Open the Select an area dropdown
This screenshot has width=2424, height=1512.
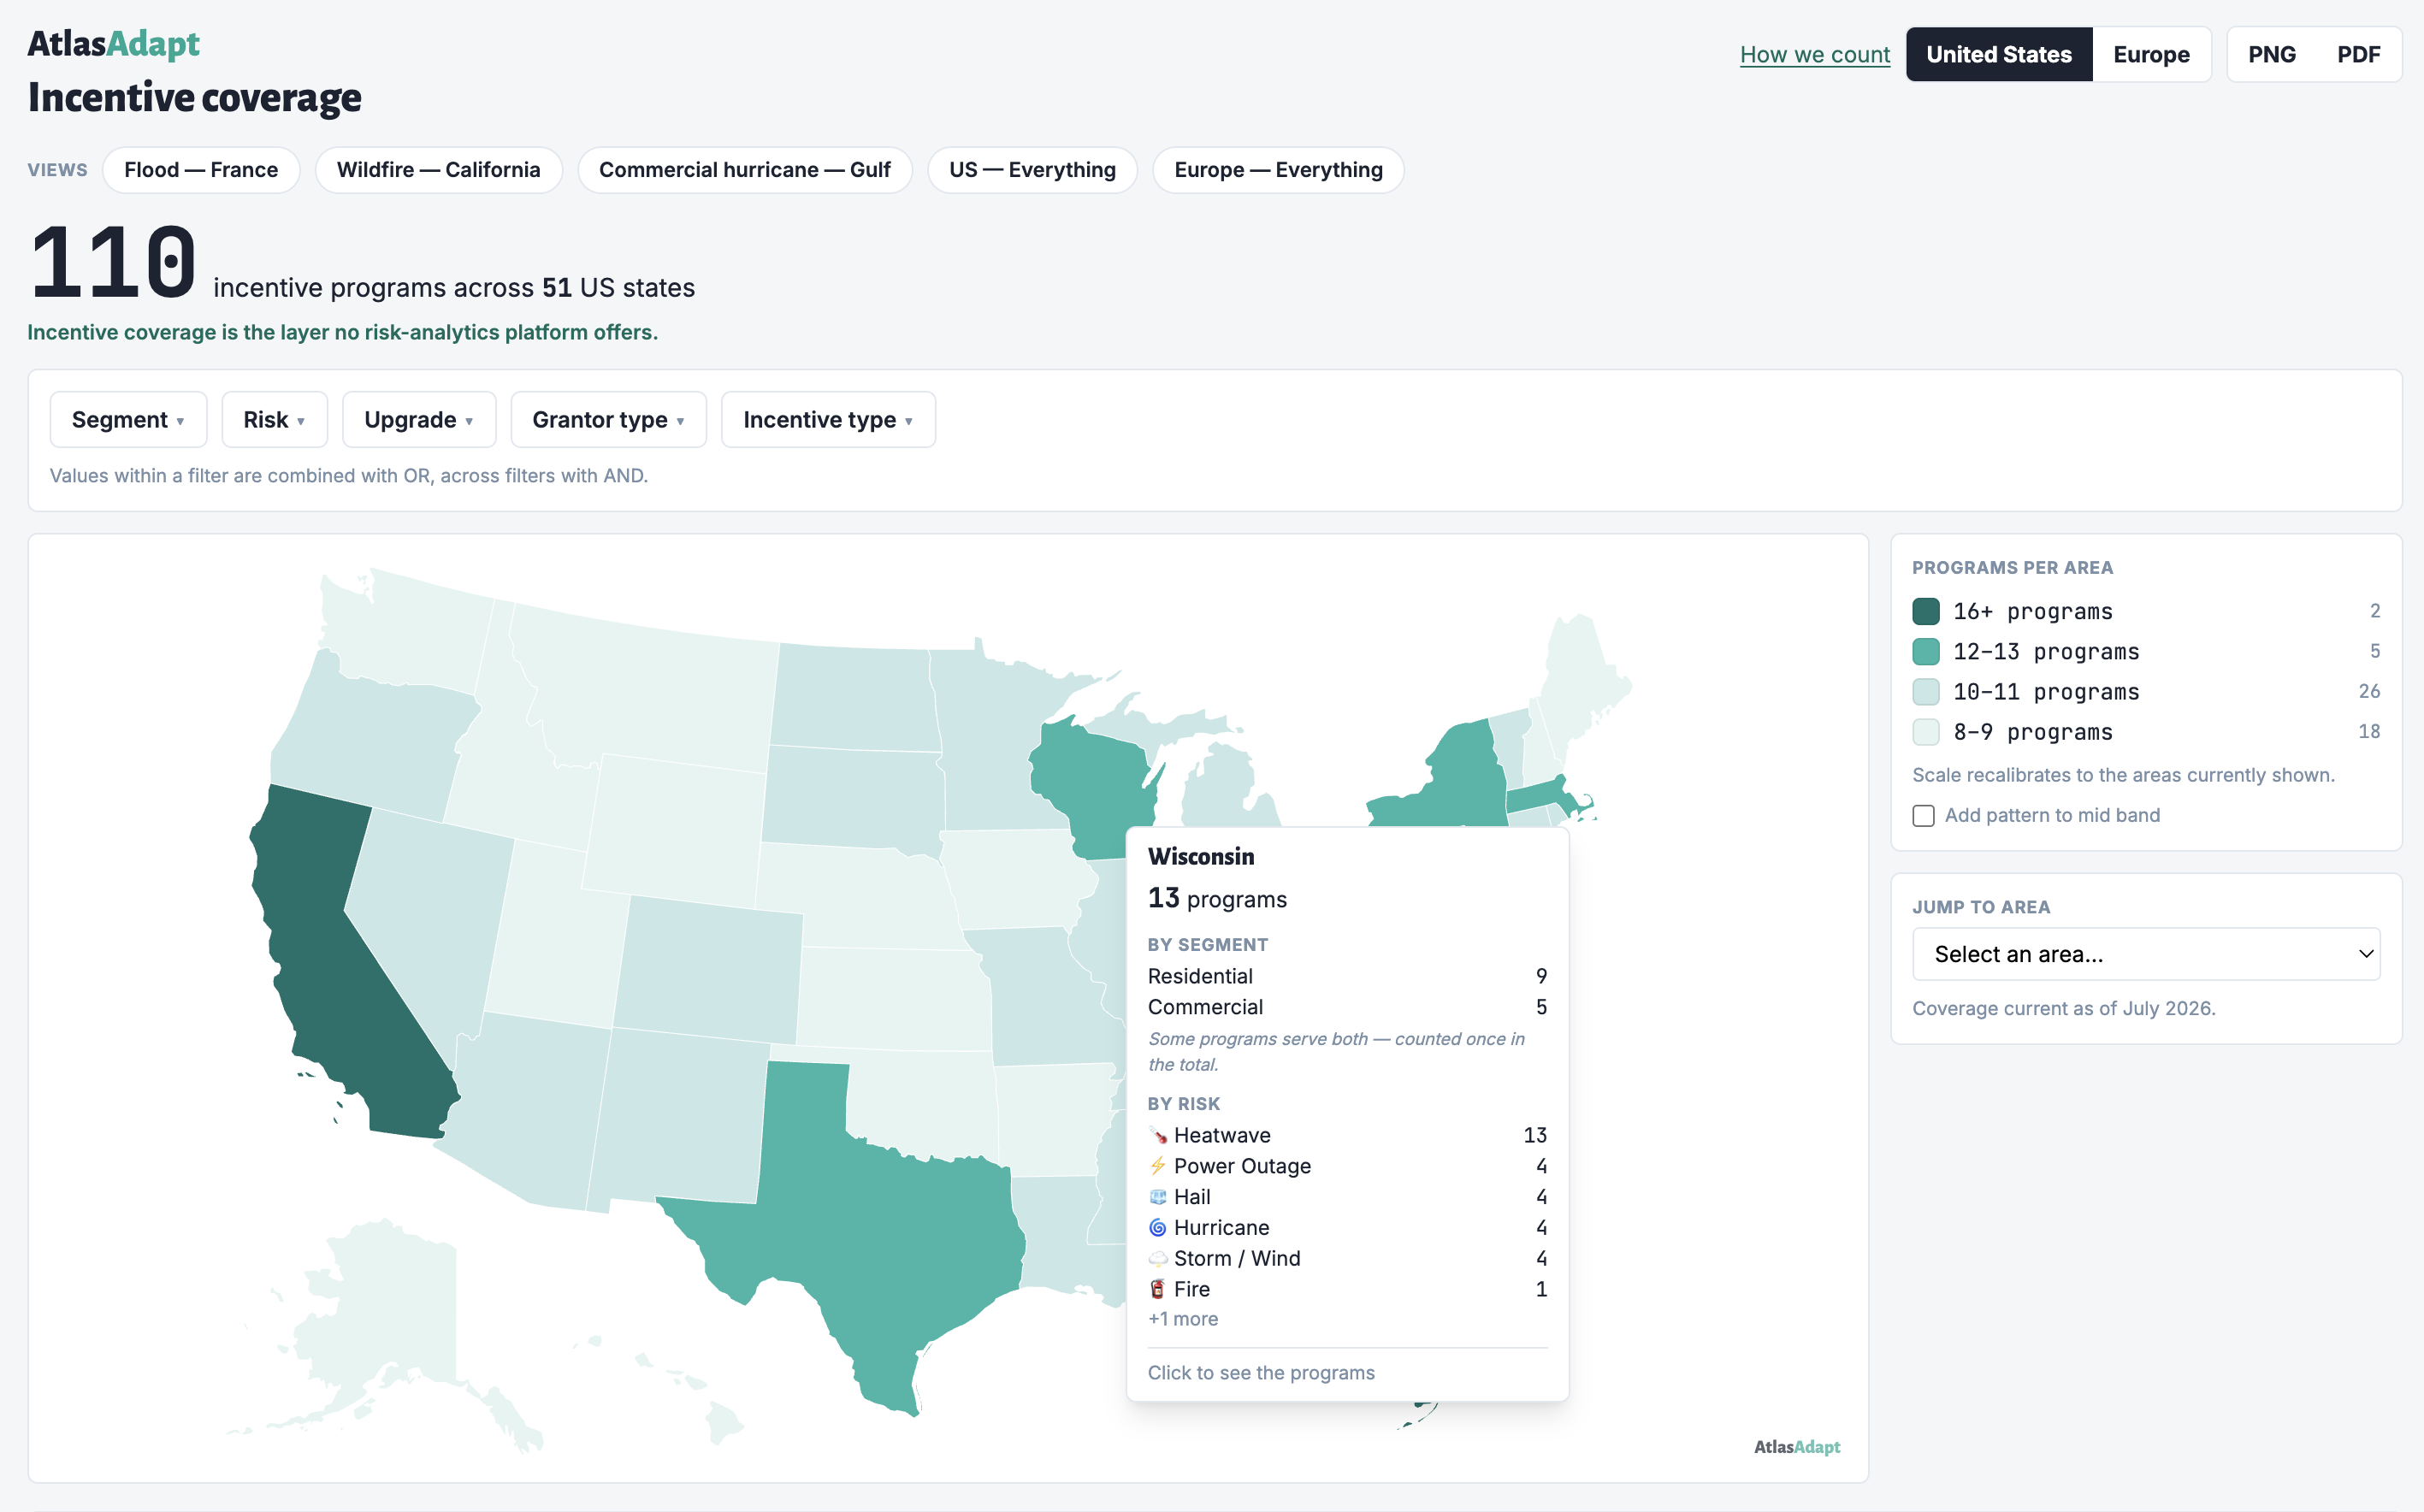coord(2146,954)
